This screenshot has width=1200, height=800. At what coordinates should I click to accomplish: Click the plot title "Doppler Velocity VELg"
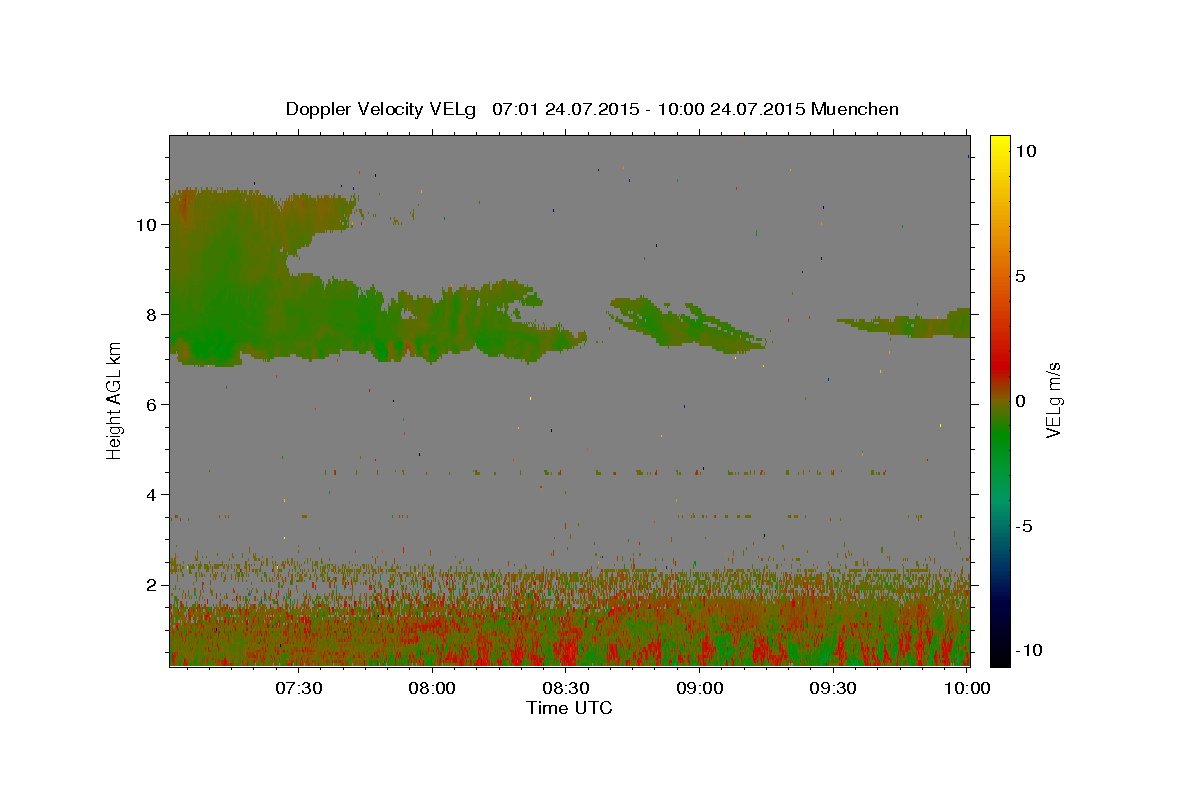tap(383, 109)
